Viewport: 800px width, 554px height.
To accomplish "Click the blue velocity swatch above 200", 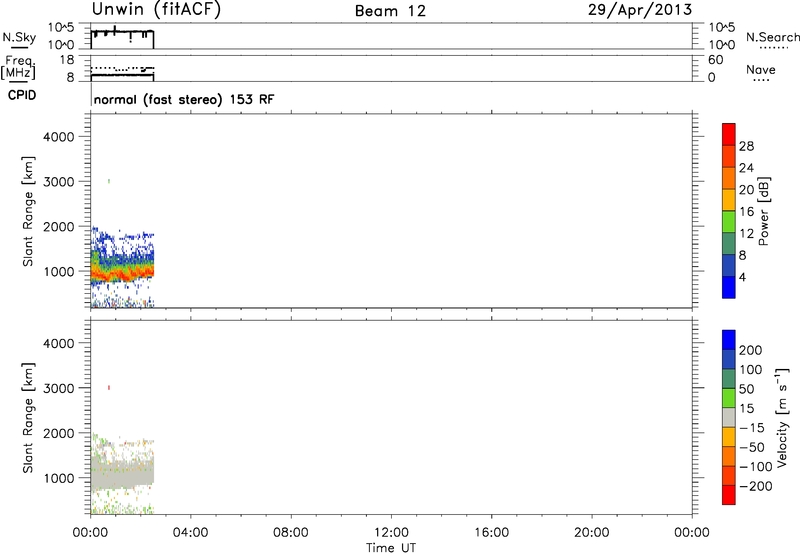I will click(x=729, y=340).
